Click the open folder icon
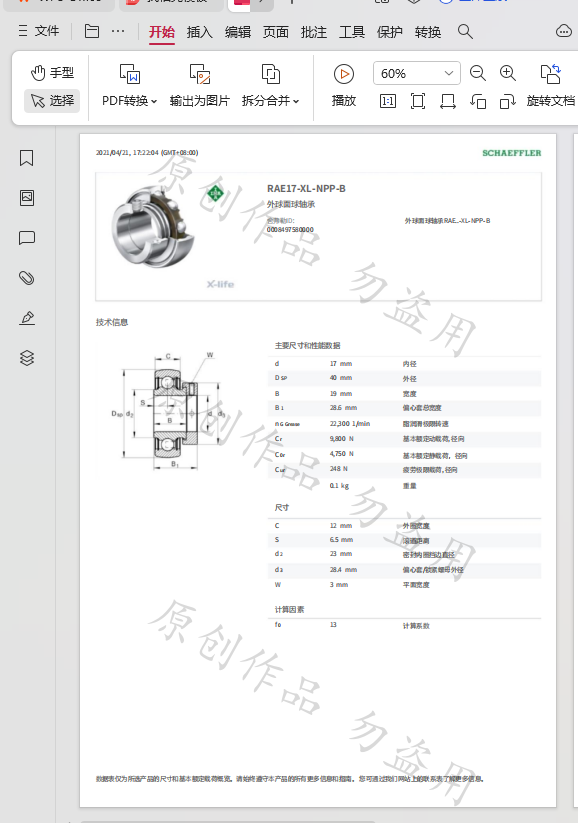 click(92, 31)
